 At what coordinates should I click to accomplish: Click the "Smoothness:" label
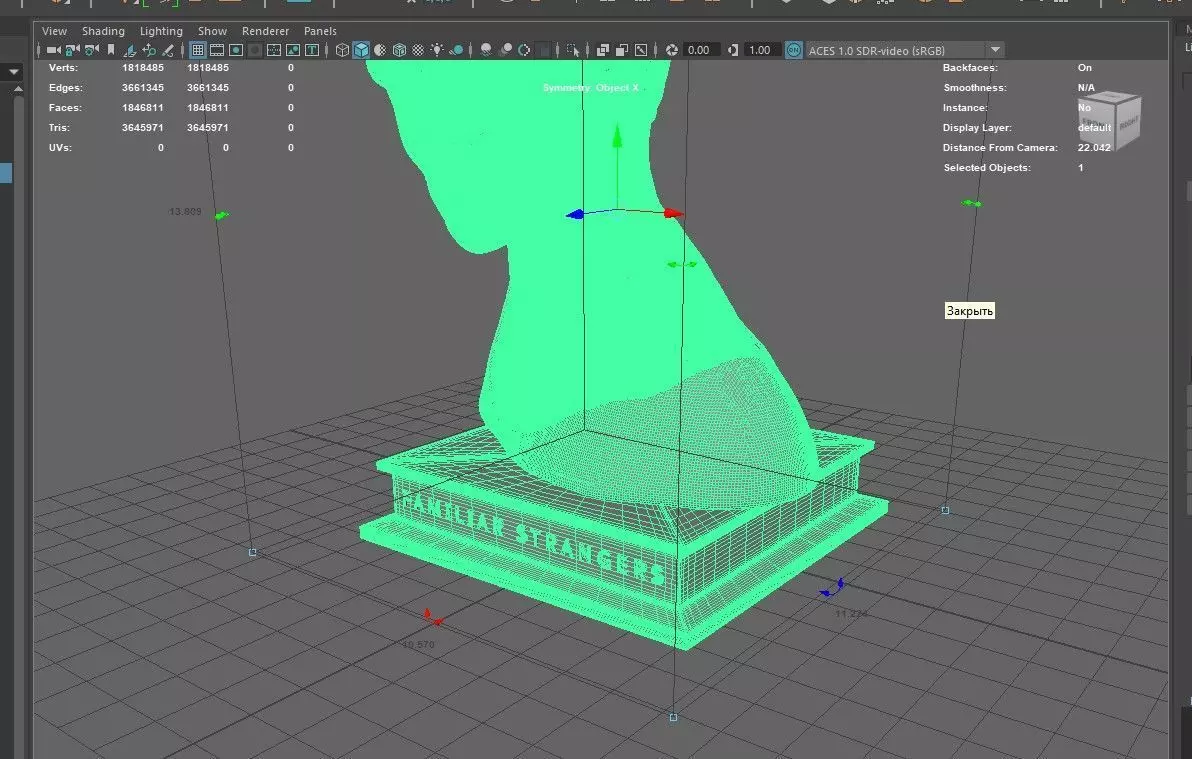975,87
